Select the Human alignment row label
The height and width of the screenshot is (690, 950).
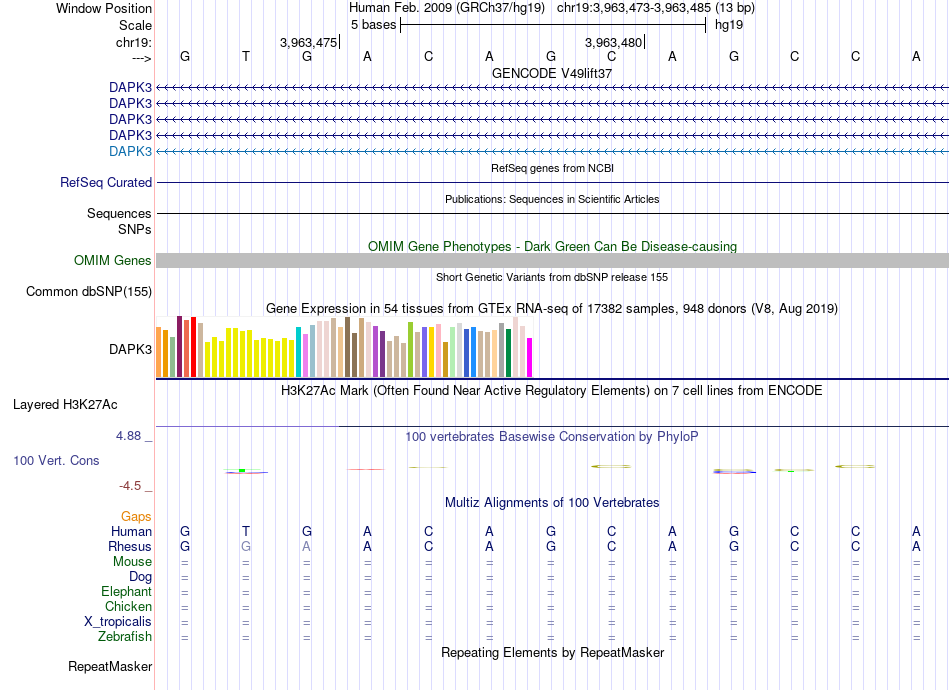click(x=131, y=532)
